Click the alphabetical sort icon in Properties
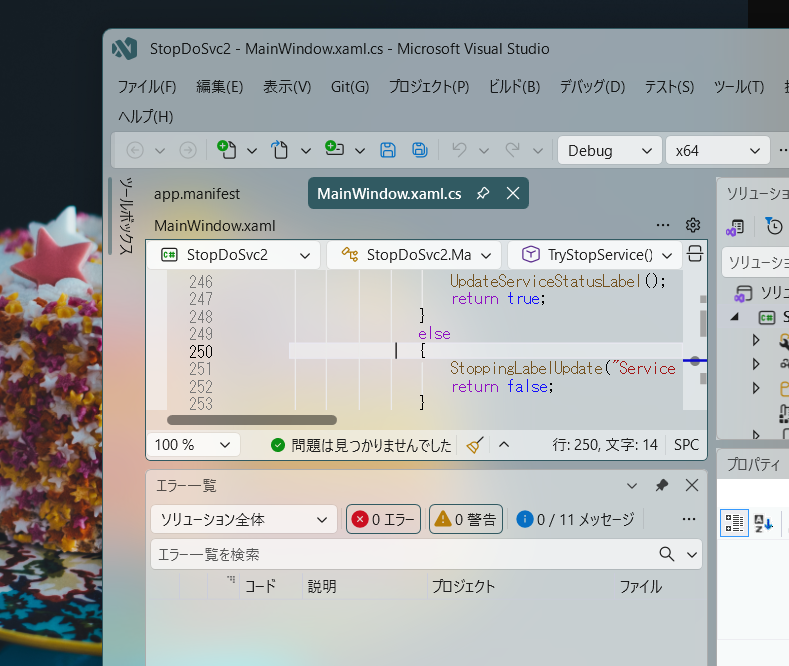The height and width of the screenshot is (666, 789). click(764, 521)
